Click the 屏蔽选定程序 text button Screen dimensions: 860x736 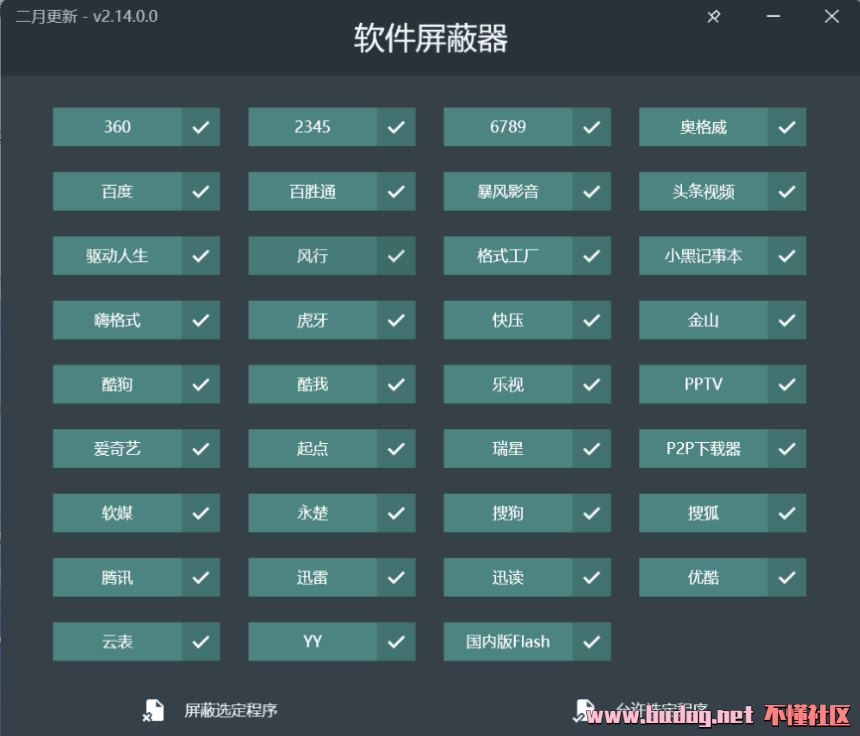pyautogui.click(x=230, y=710)
